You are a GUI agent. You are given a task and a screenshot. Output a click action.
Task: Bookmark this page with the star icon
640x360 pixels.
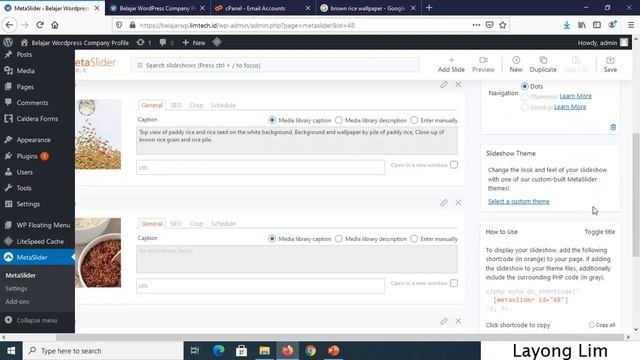click(503, 25)
